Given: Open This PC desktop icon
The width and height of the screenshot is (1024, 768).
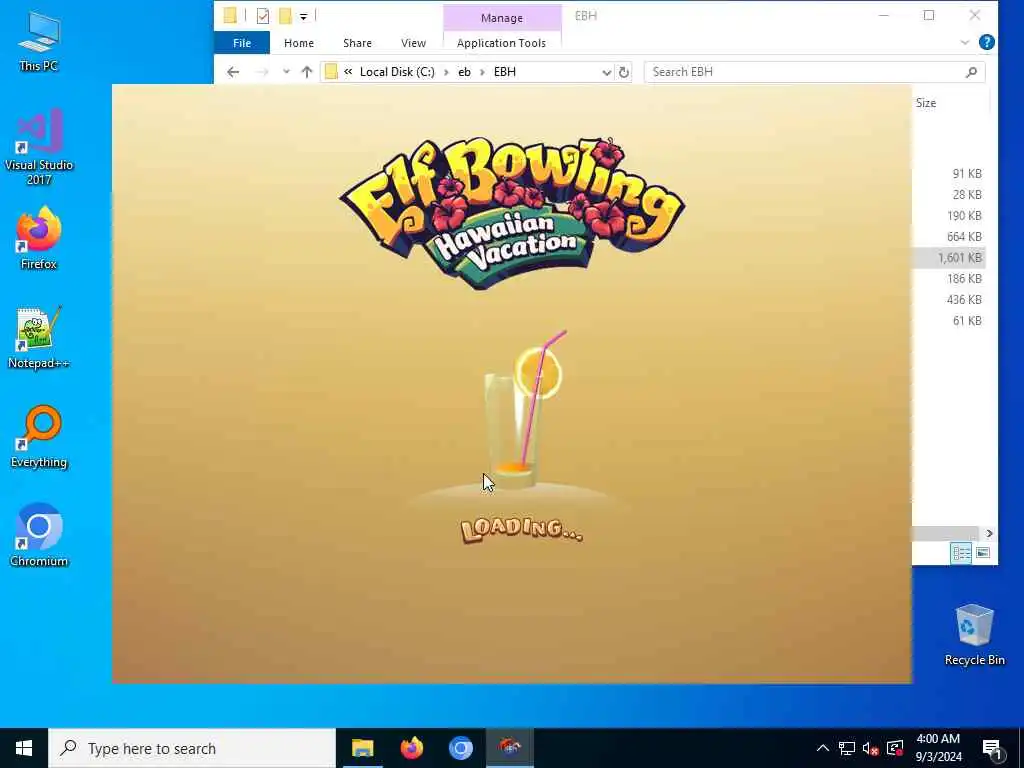Looking at the screenshot, I should [39, 41].
